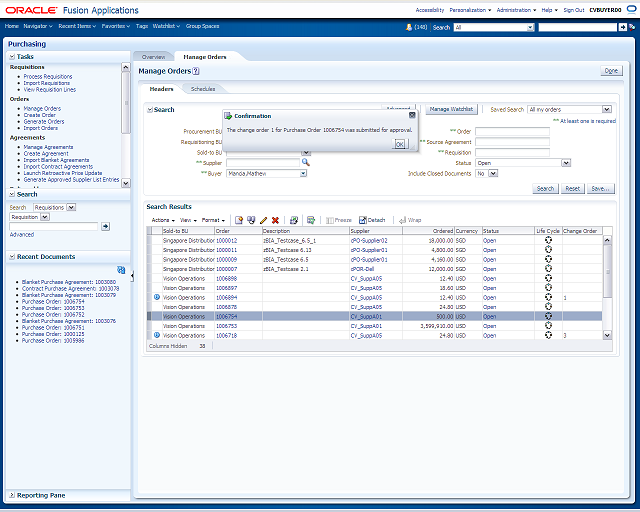Screen dimensions: 640x512
Task: Click Tasks panel scroll up arrow
Action: coord(126,67)
